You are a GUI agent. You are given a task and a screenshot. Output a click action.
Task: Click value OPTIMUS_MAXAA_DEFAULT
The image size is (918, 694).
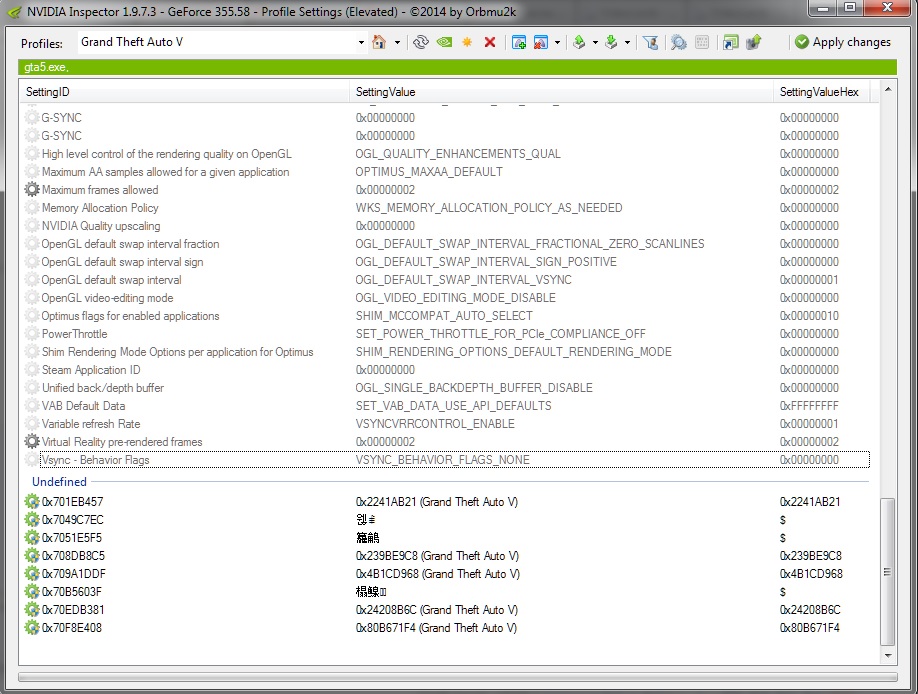pyautogui.click(x=429, y=172)
